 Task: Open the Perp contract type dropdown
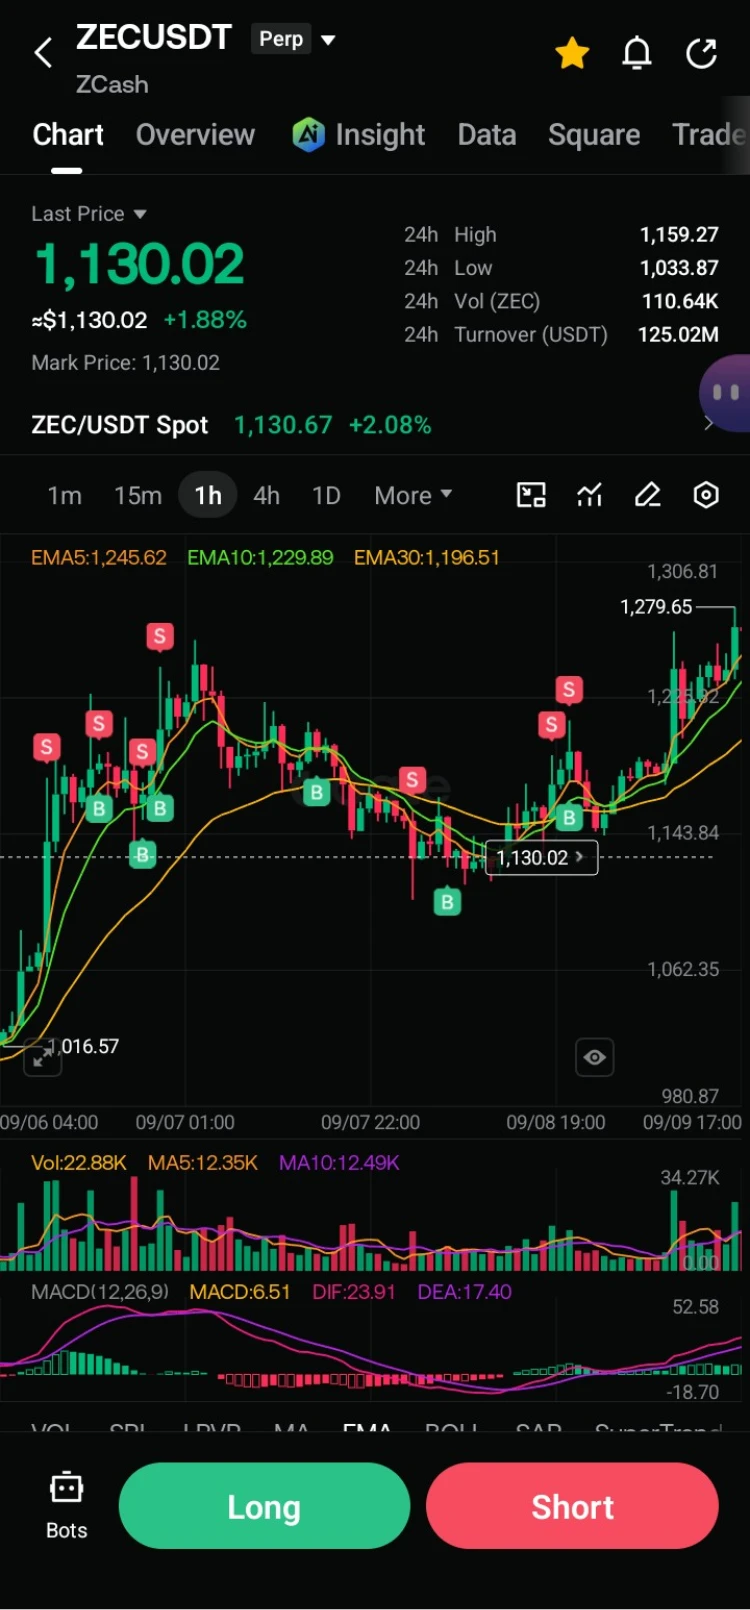(x=294, y=39)
